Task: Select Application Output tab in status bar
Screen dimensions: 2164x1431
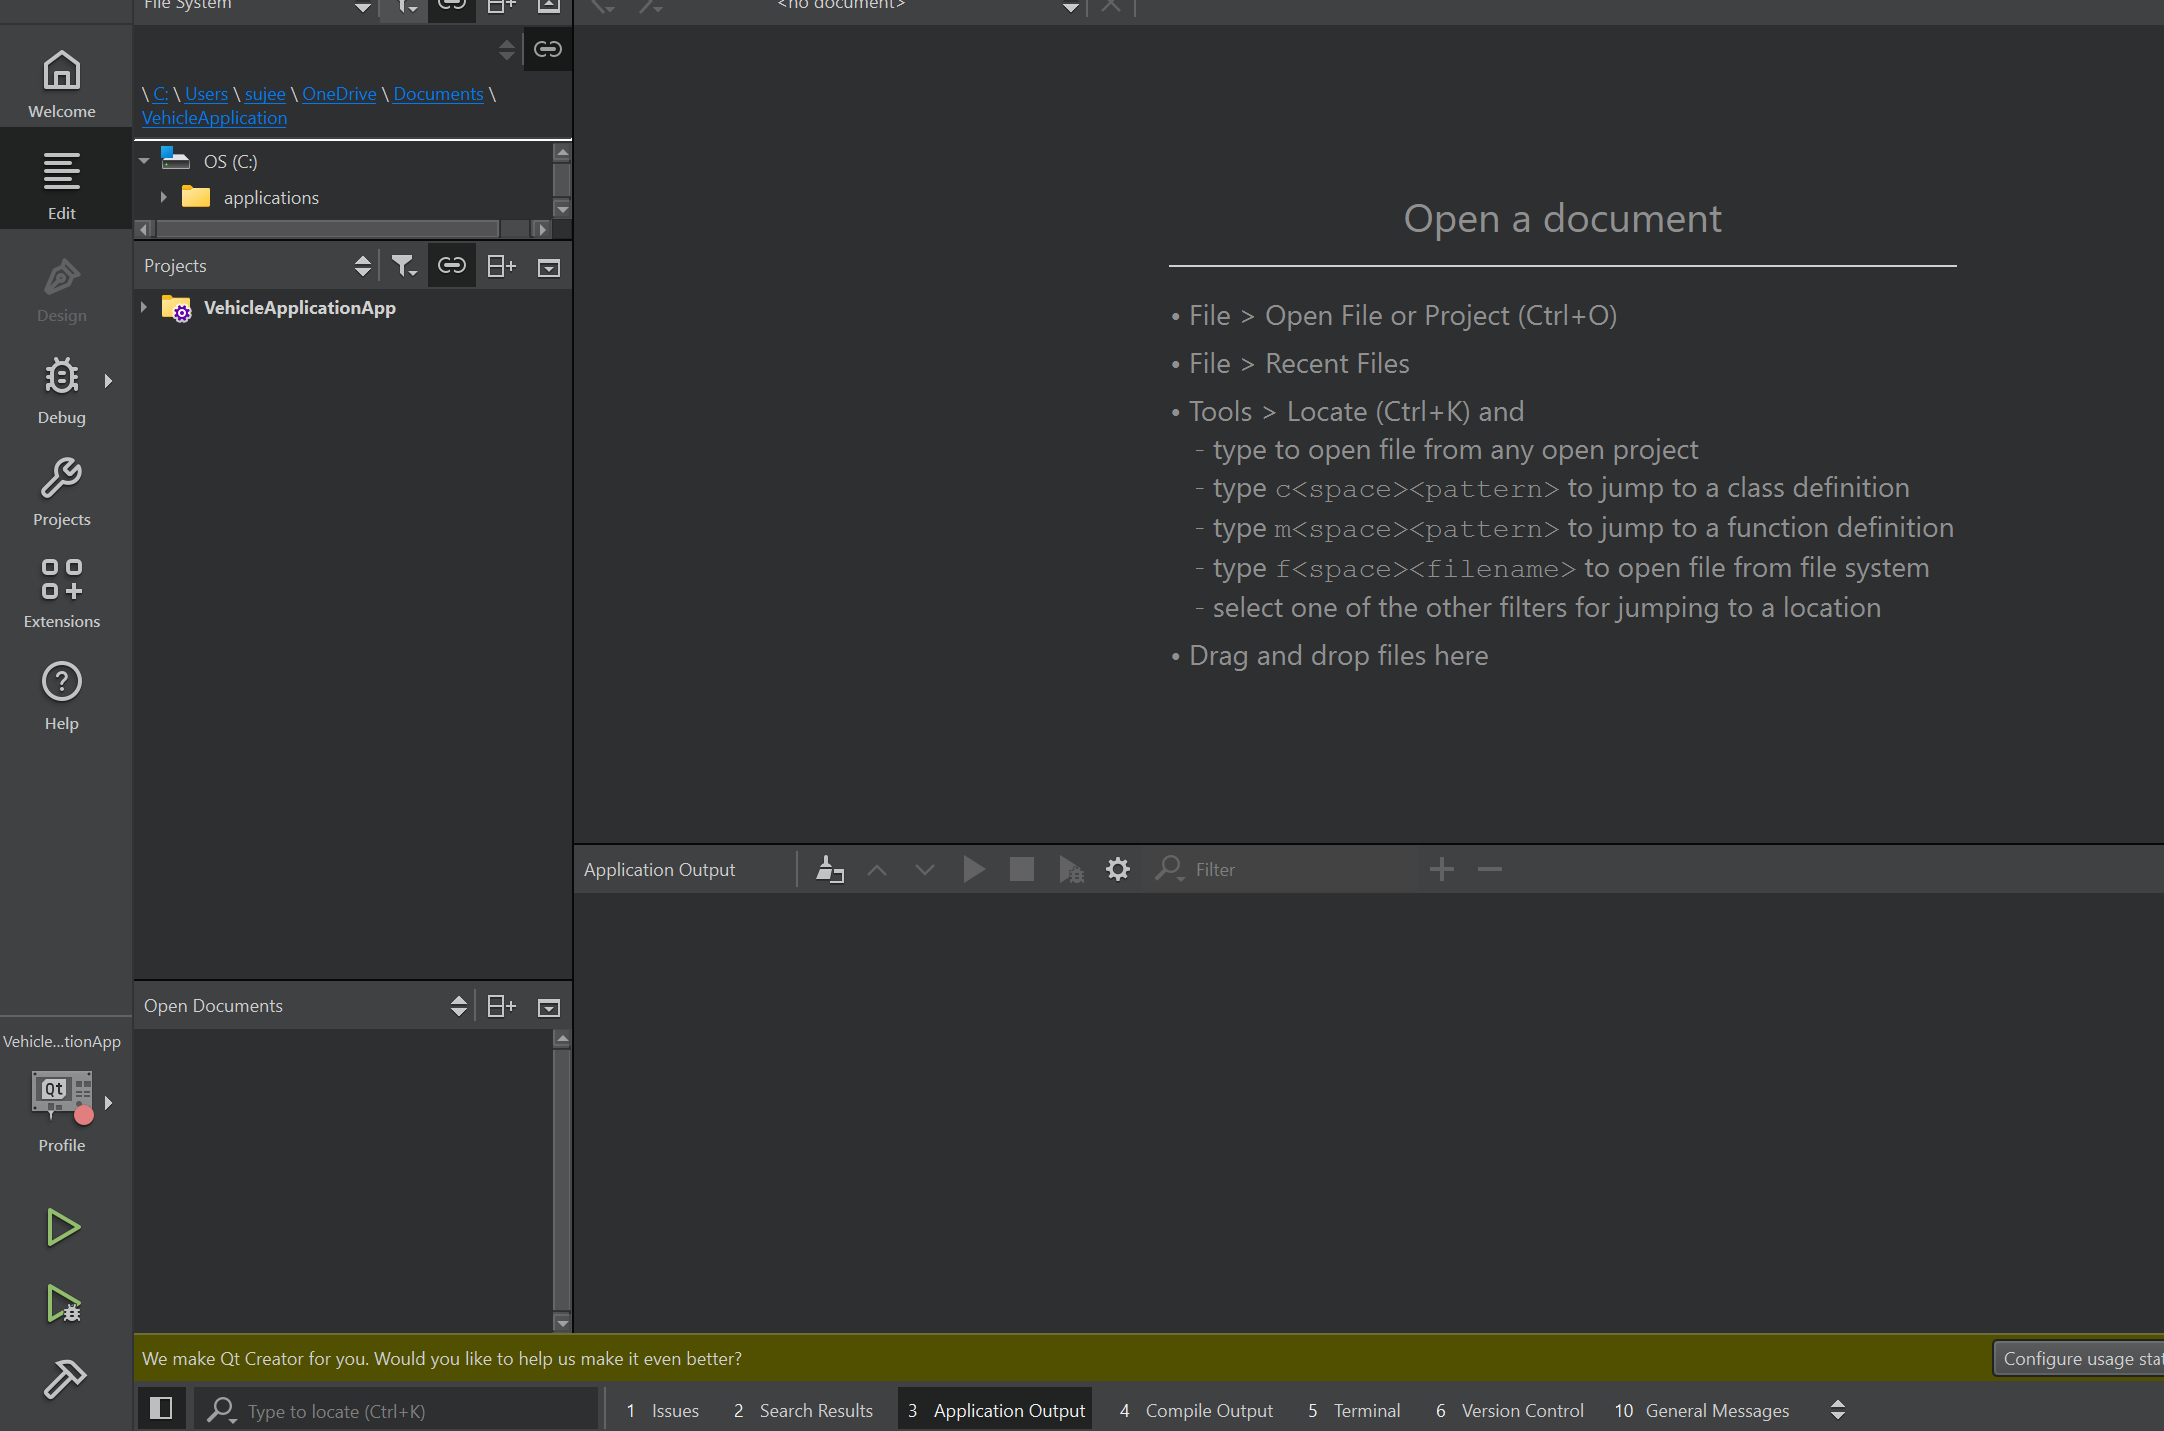Action: (996, 1410)
